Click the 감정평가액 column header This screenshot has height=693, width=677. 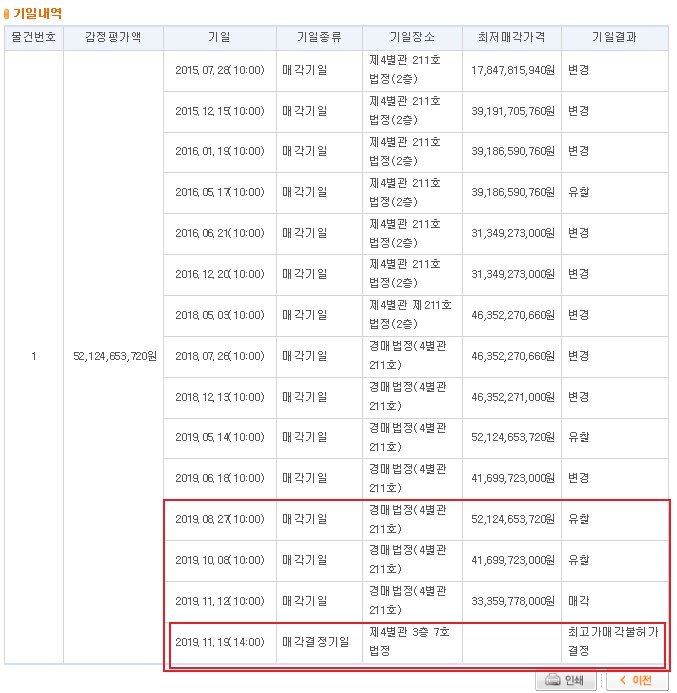[x=116, y=38]
